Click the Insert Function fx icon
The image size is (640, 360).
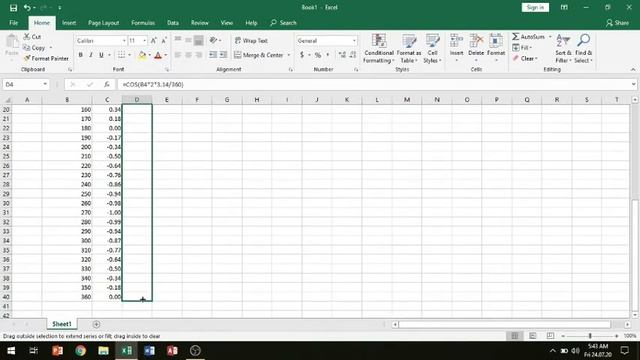pyautogui.click(x=107, y=84)
